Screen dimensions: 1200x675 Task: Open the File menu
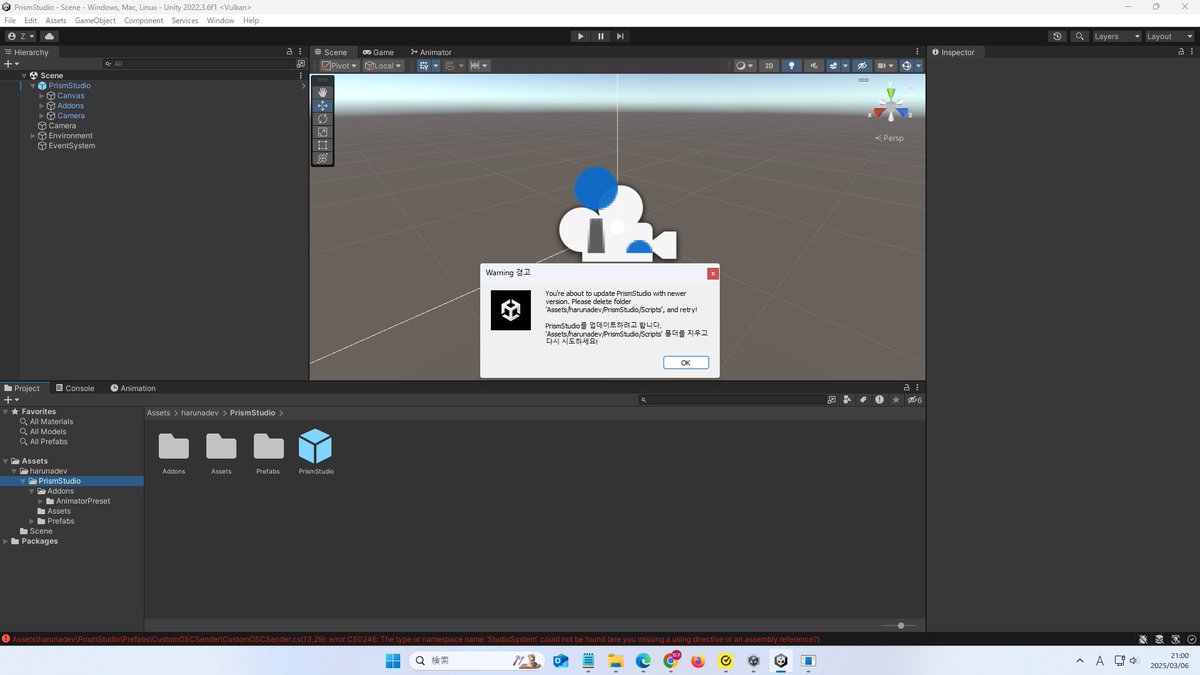pos(10,20)
